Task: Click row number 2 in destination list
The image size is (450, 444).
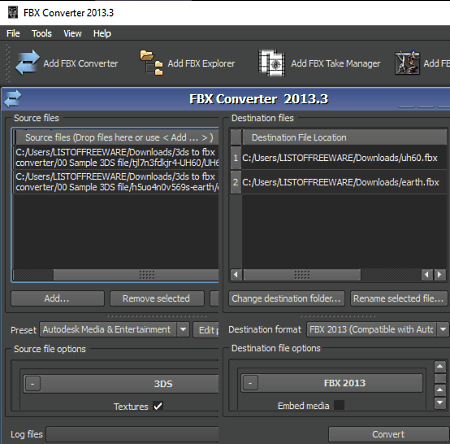Action: pos(236,182)
